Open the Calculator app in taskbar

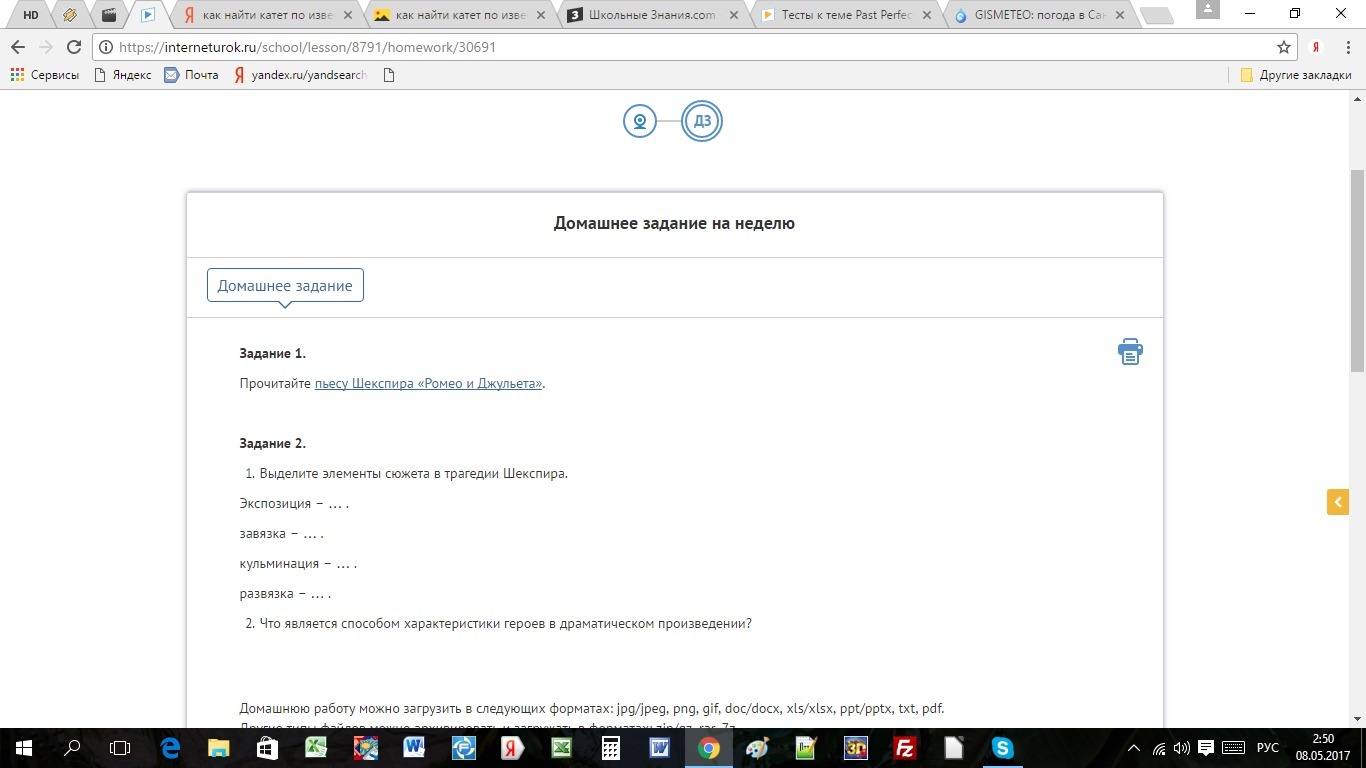click(610, 747)
